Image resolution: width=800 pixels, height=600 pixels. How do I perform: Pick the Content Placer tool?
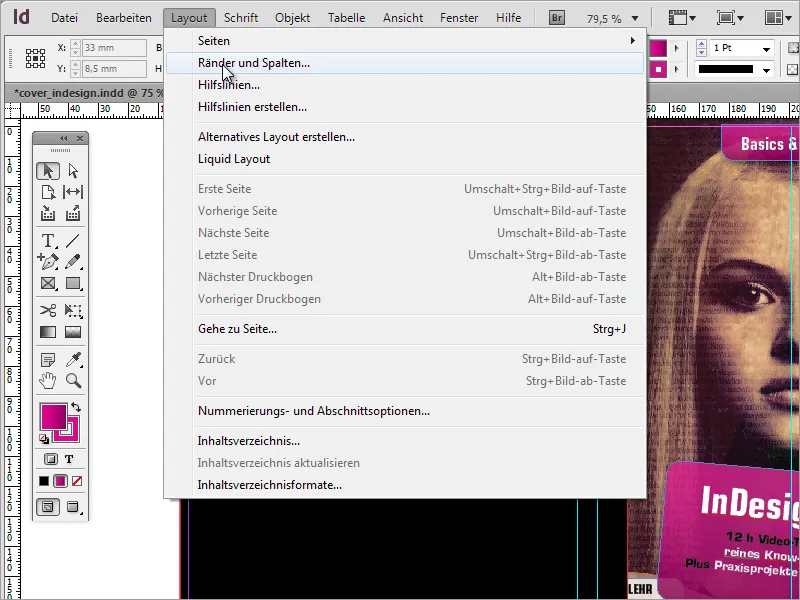coord(73,213)
